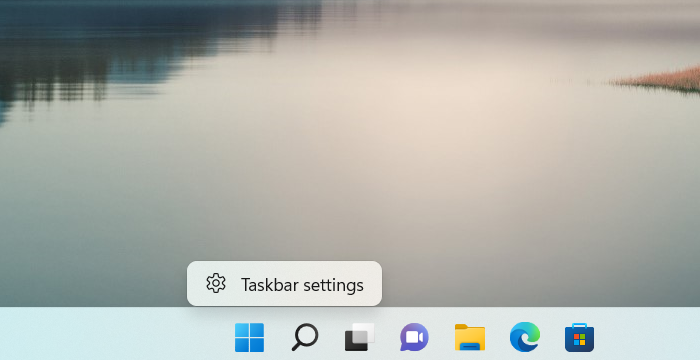Select Taskbar settings menu entry
Screen dimensions: 700x360
coord(284,284)
